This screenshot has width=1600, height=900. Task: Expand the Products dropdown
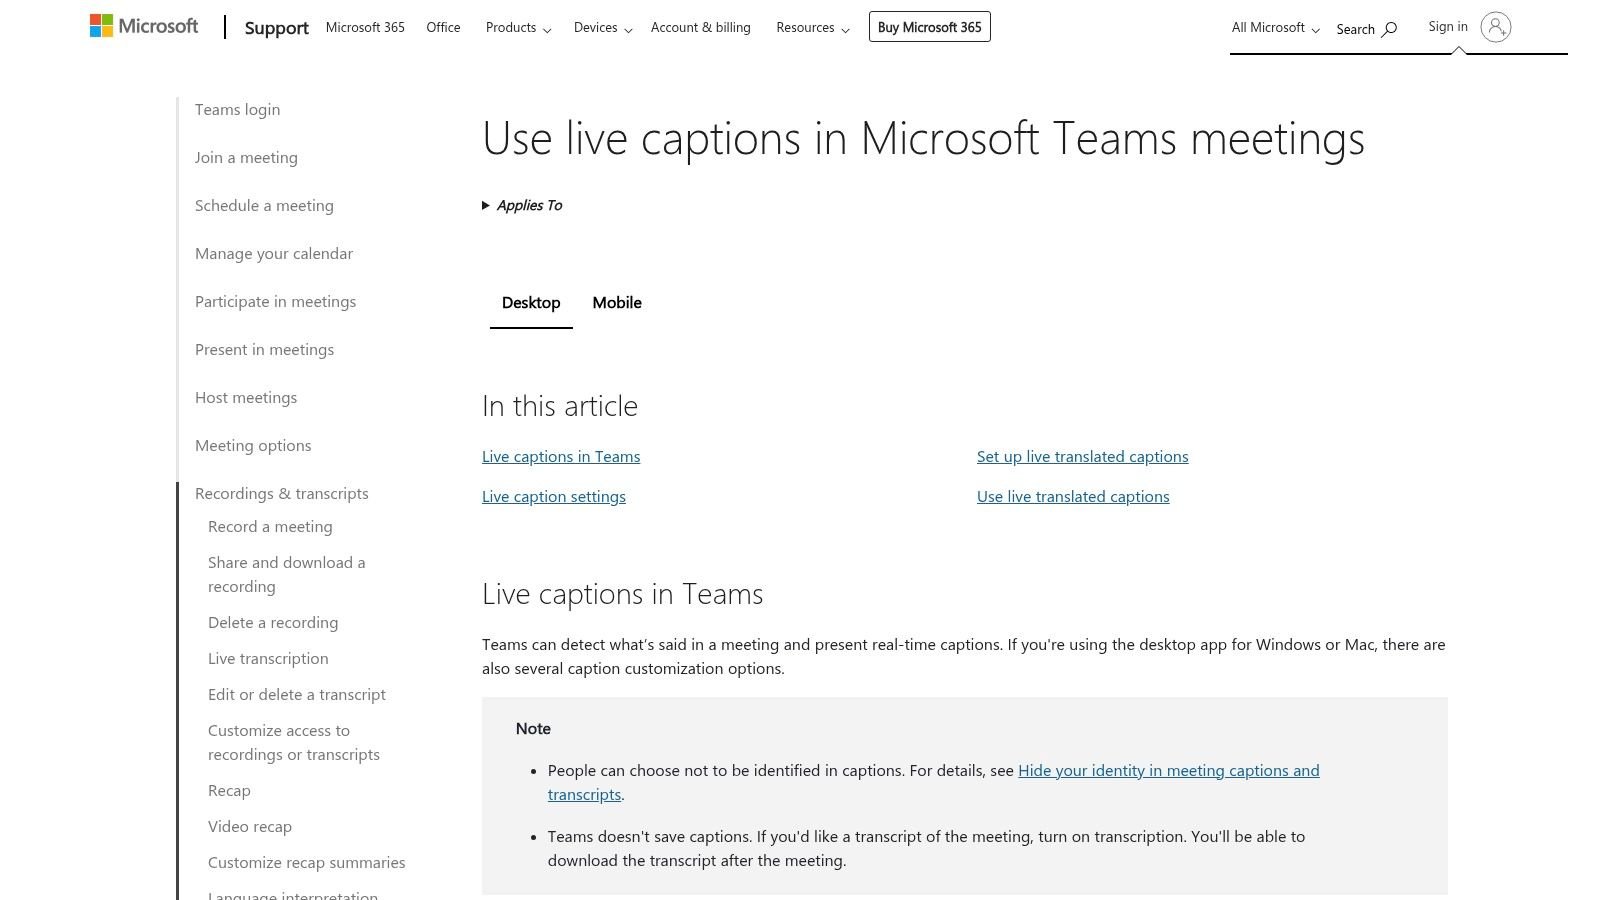[x=518, y=28]
